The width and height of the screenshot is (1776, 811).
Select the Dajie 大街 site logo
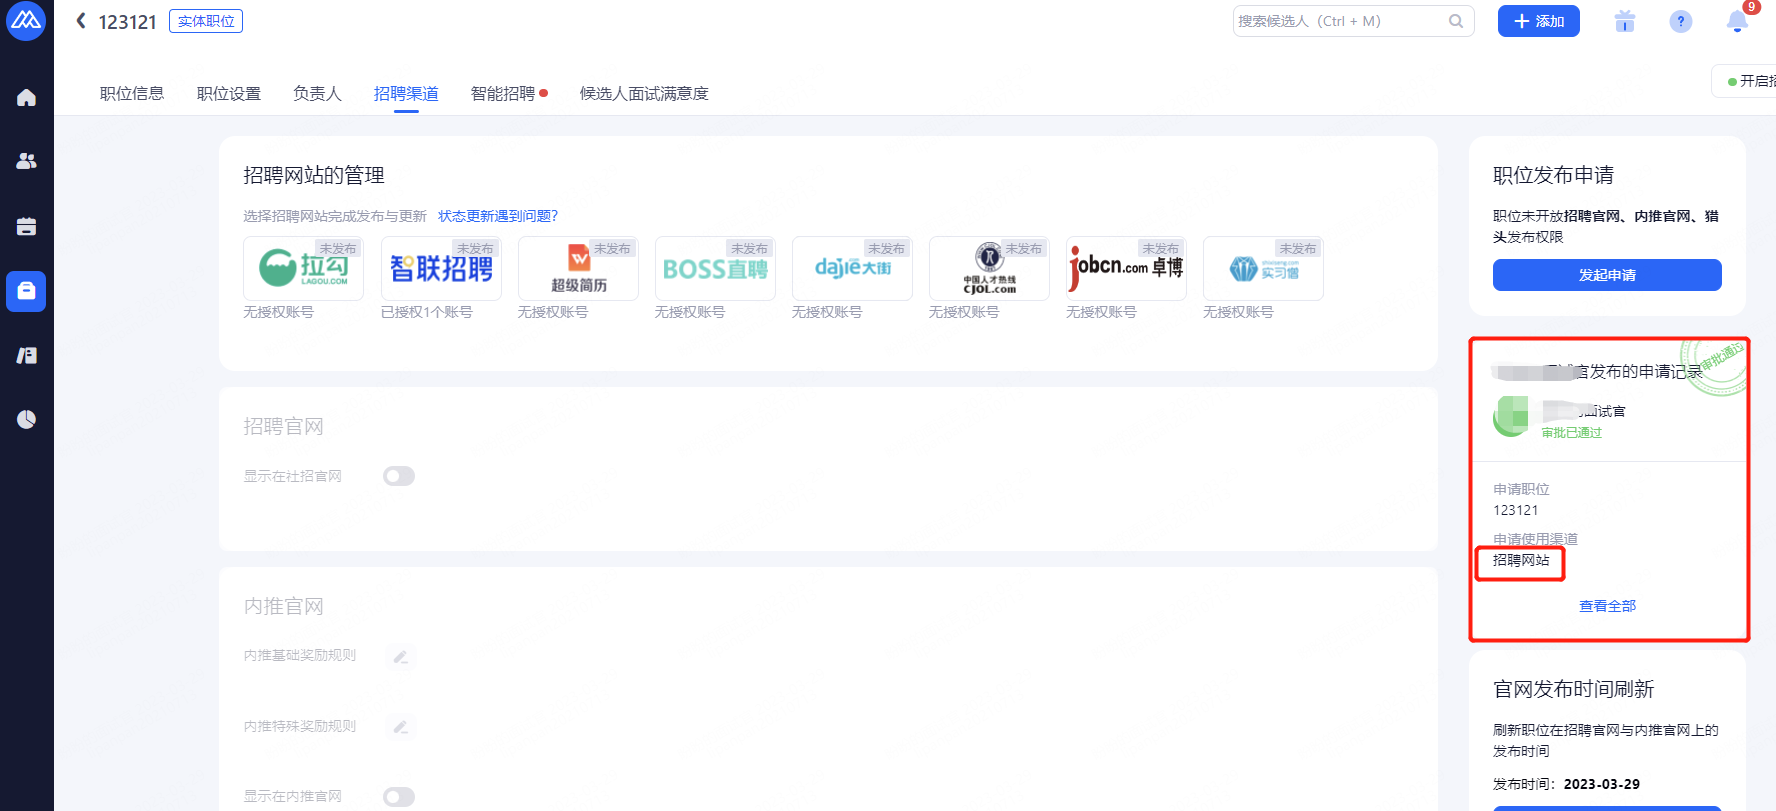(852, 268)
